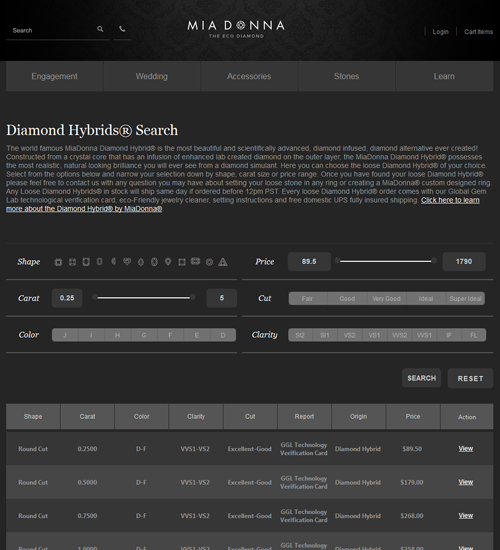
Task: Select the narrow Baguette shape icon
Action: click(x=100, y=261)
